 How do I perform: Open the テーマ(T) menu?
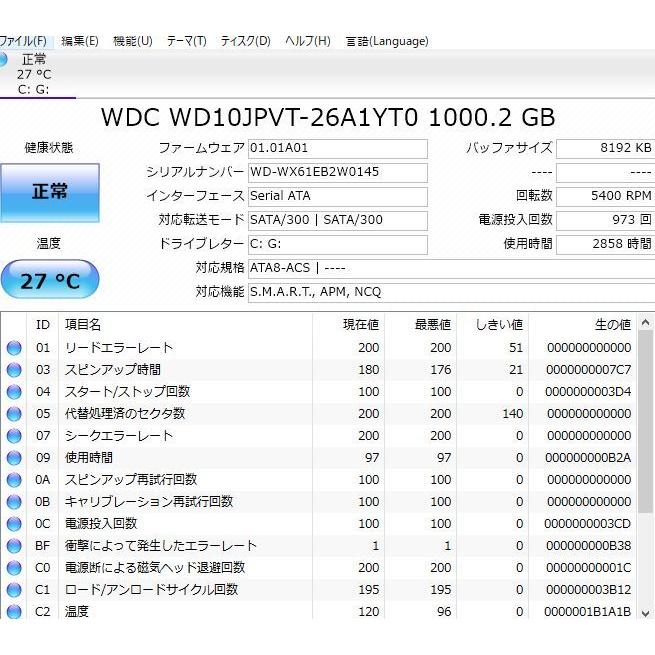coord(187,41)
